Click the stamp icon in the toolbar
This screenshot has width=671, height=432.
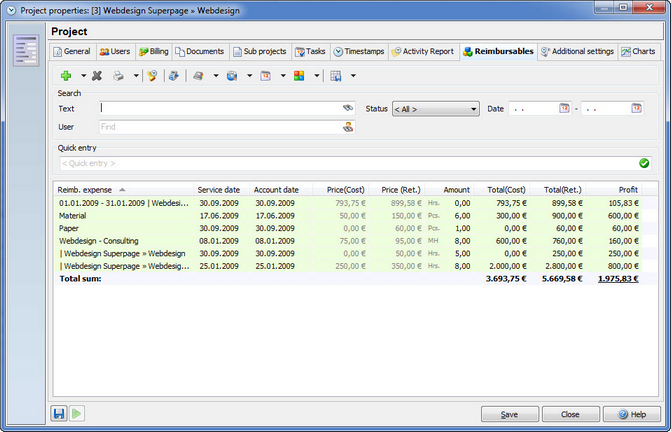click(x=152, y=76)
